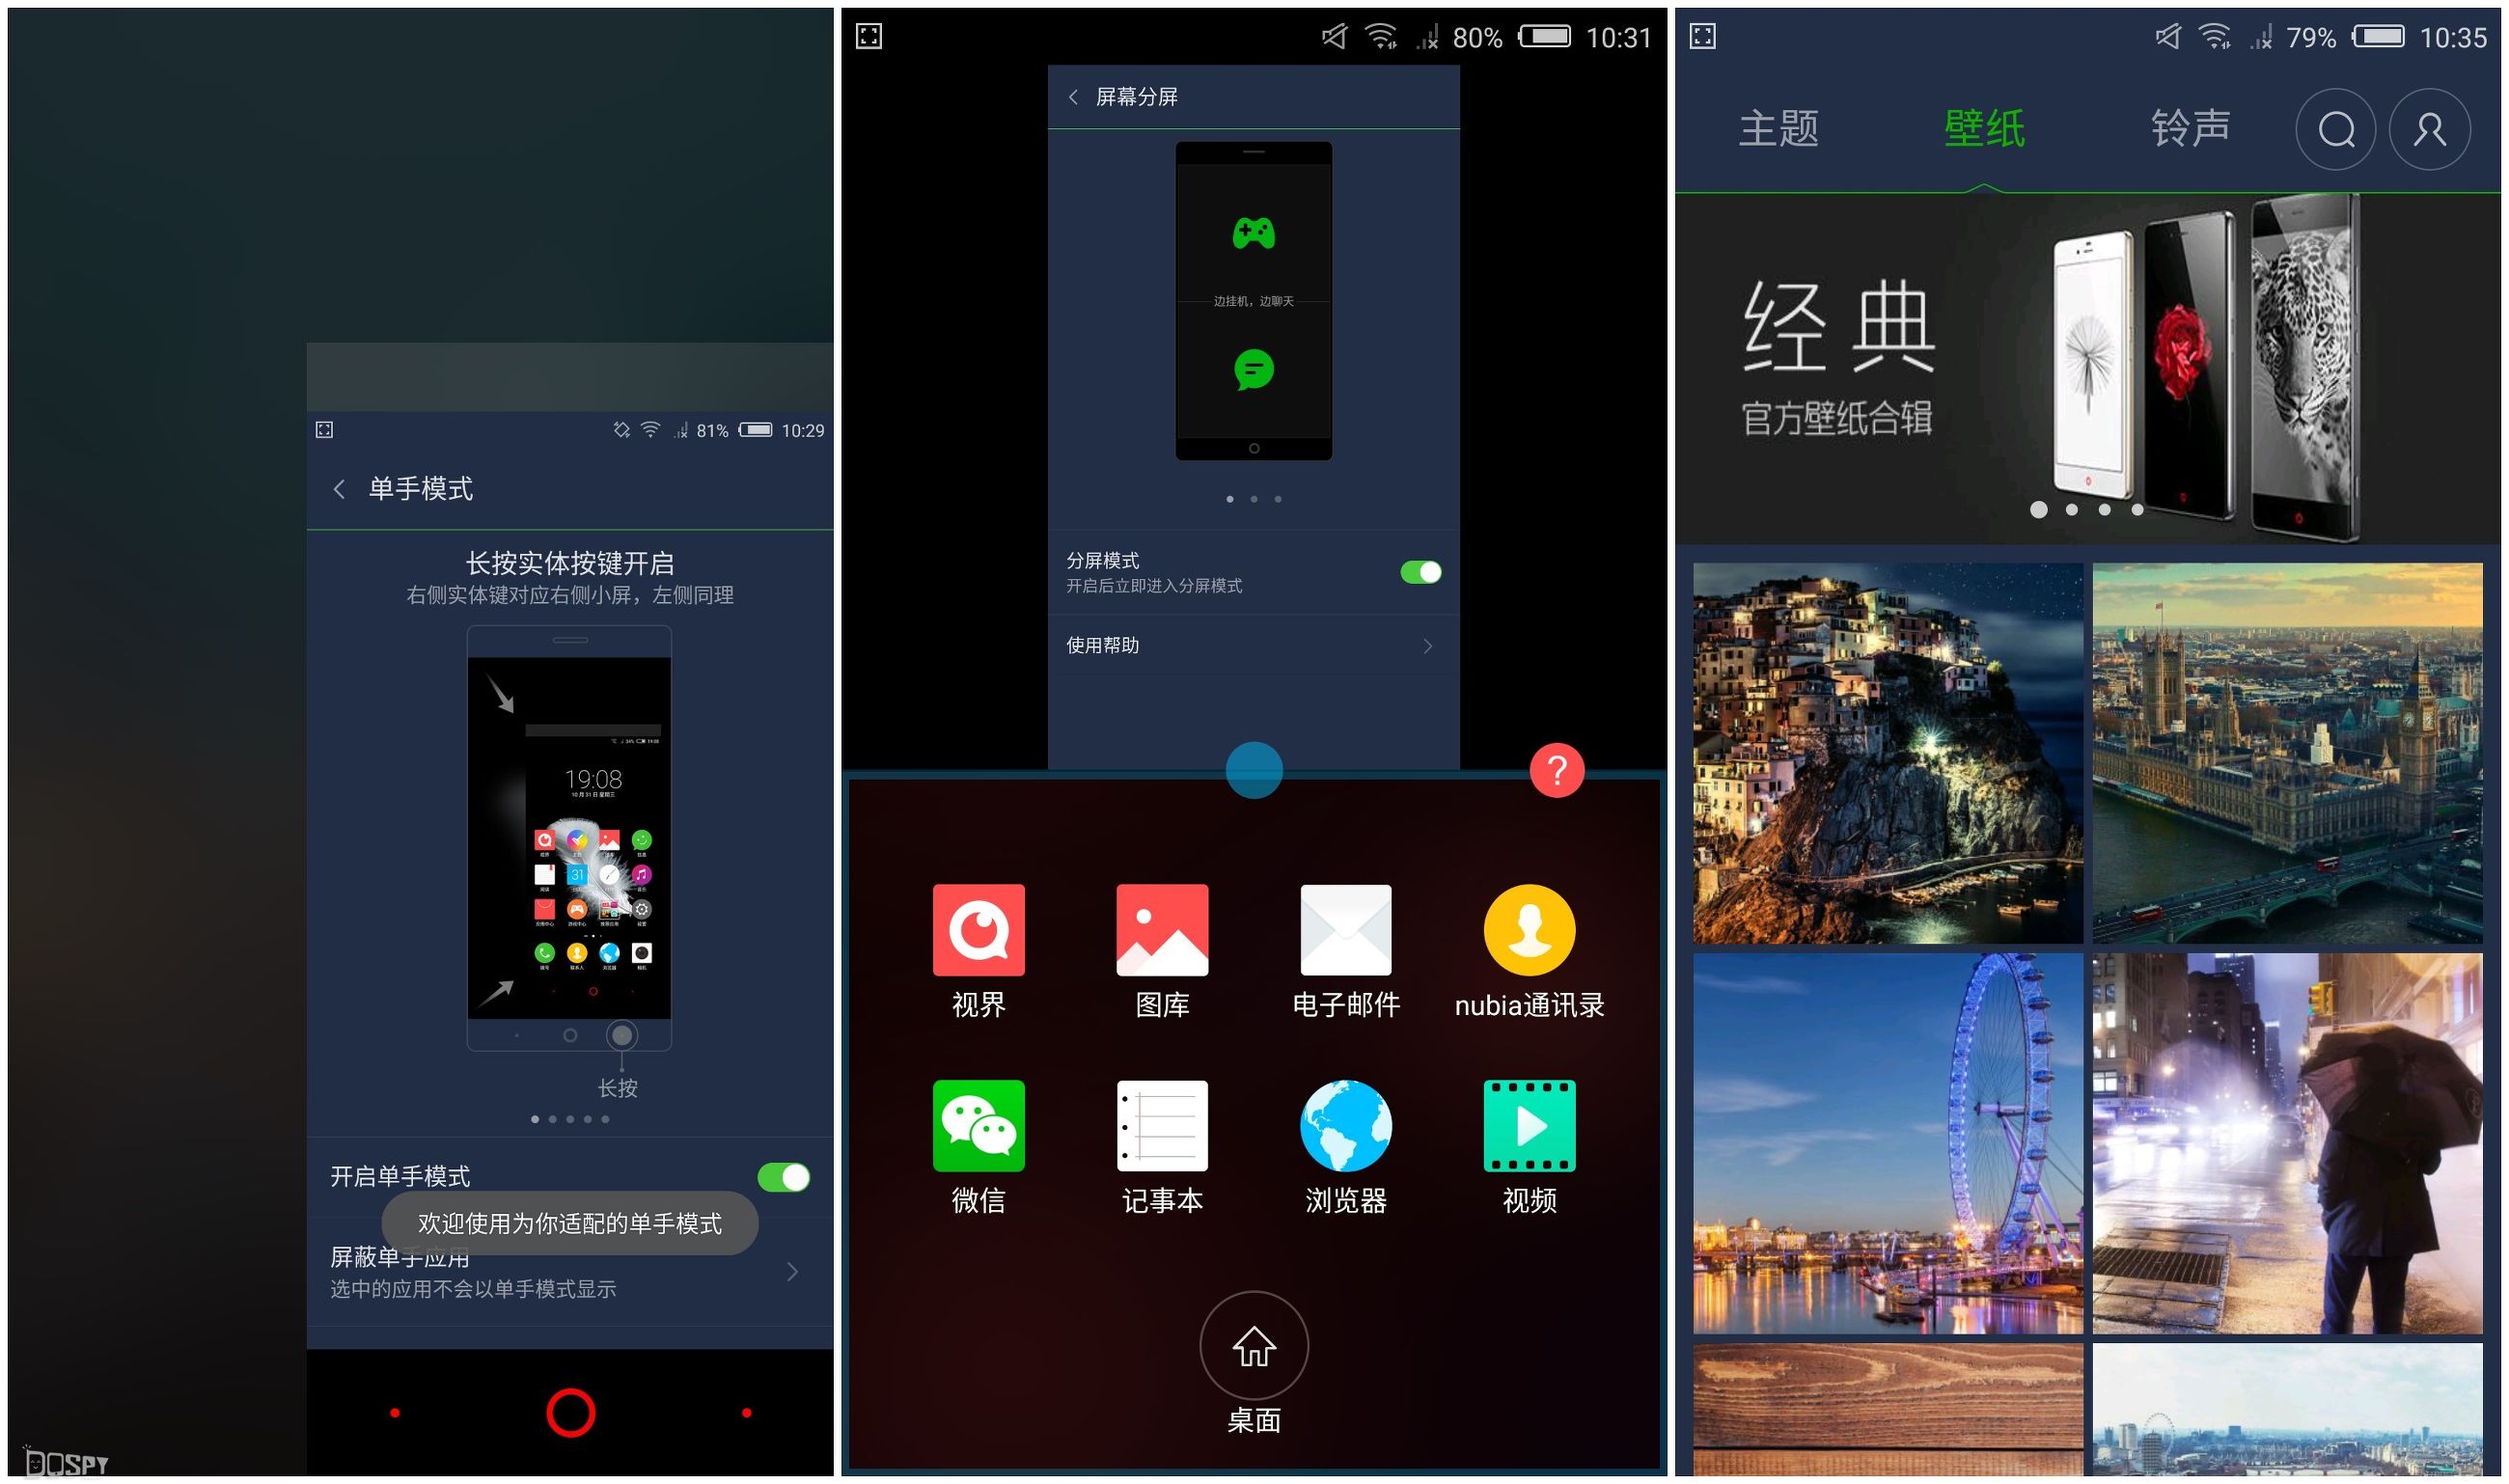Open the question mark help icon
Image resolution: width=2509 pixels, height=1484 pixels.
[x=1550, y=770]
